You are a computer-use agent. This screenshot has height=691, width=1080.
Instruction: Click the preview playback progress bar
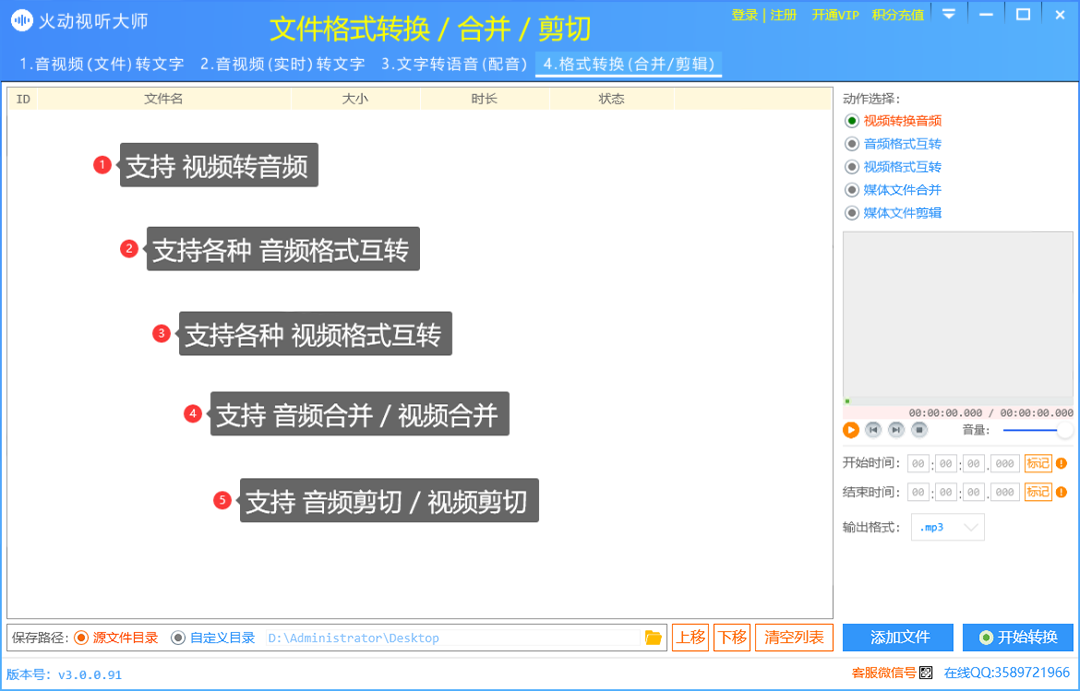pos(958,401)
